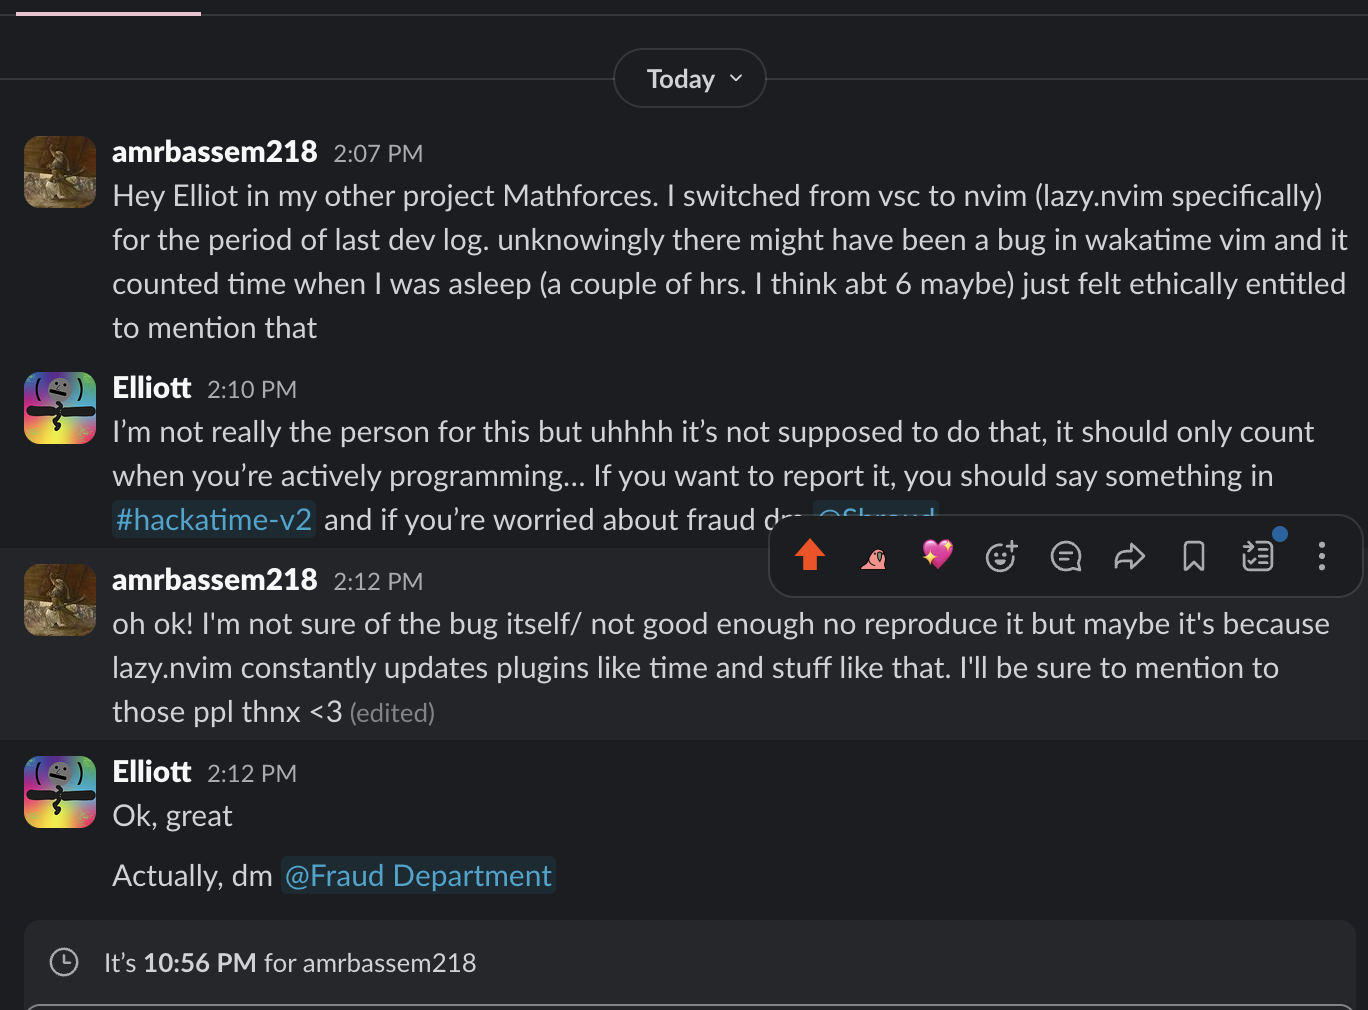The image size is (1368, 1010).
Task: Open the more actions three-dot menu
Action: pos(1321,556)
